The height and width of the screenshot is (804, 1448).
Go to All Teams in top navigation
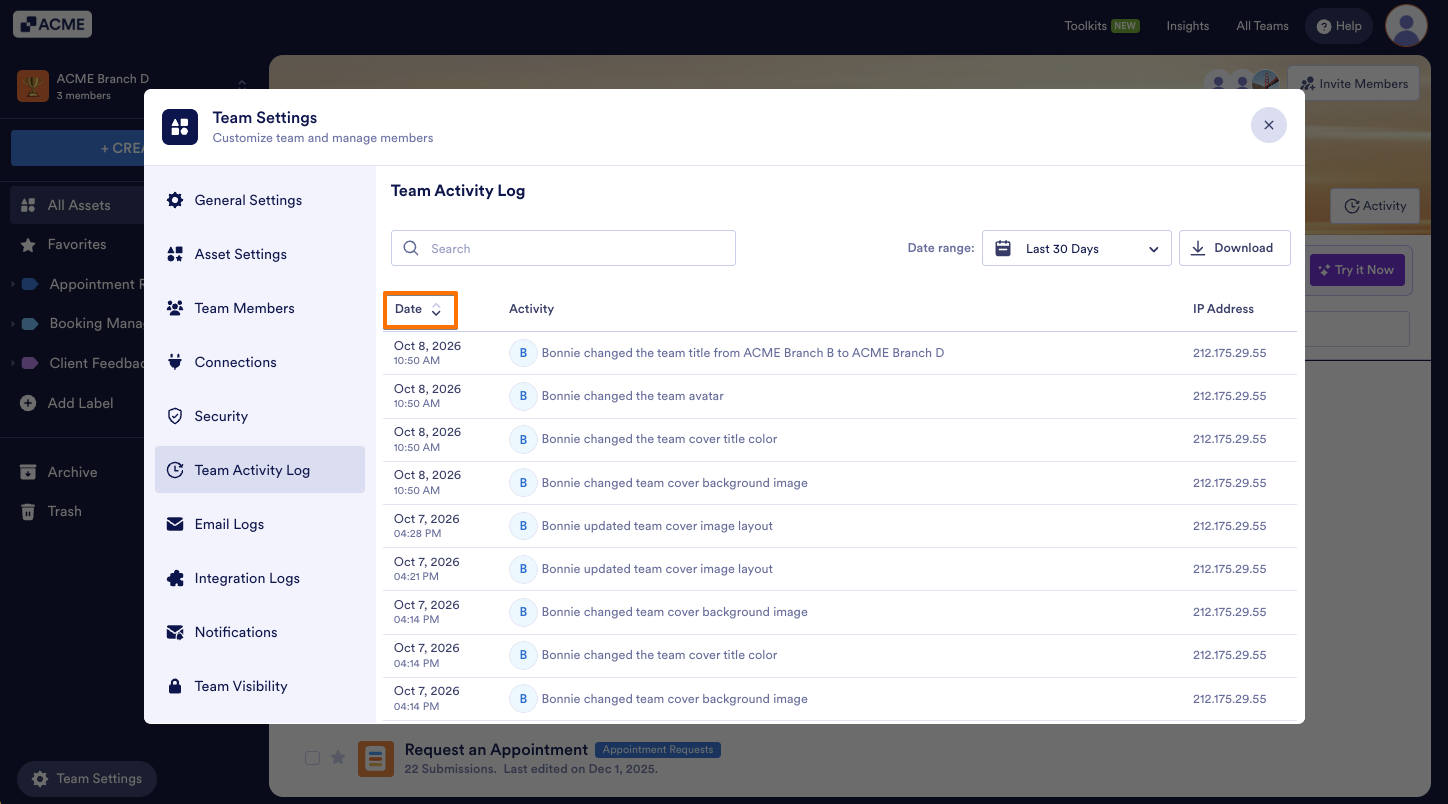pos(1262,26)
